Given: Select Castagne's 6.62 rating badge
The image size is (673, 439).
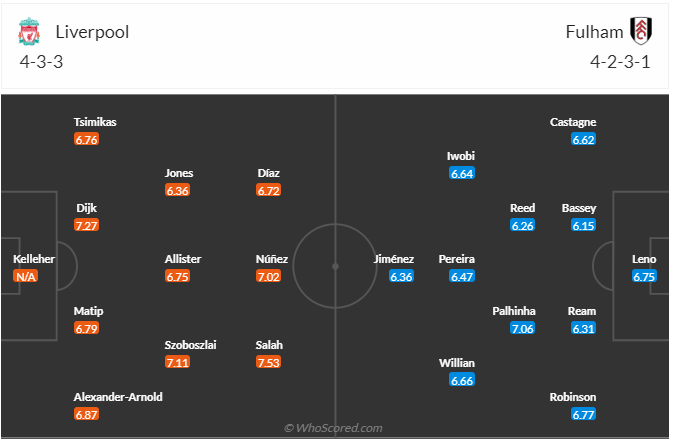Looking at the screenshot, I should click(x=583, y=139).
